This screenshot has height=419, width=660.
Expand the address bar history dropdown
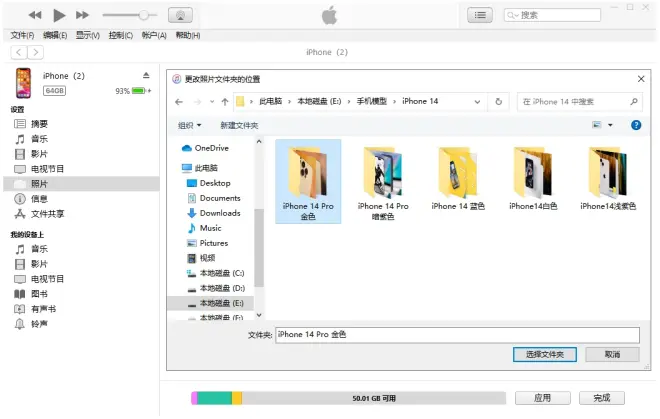(477, 102)
